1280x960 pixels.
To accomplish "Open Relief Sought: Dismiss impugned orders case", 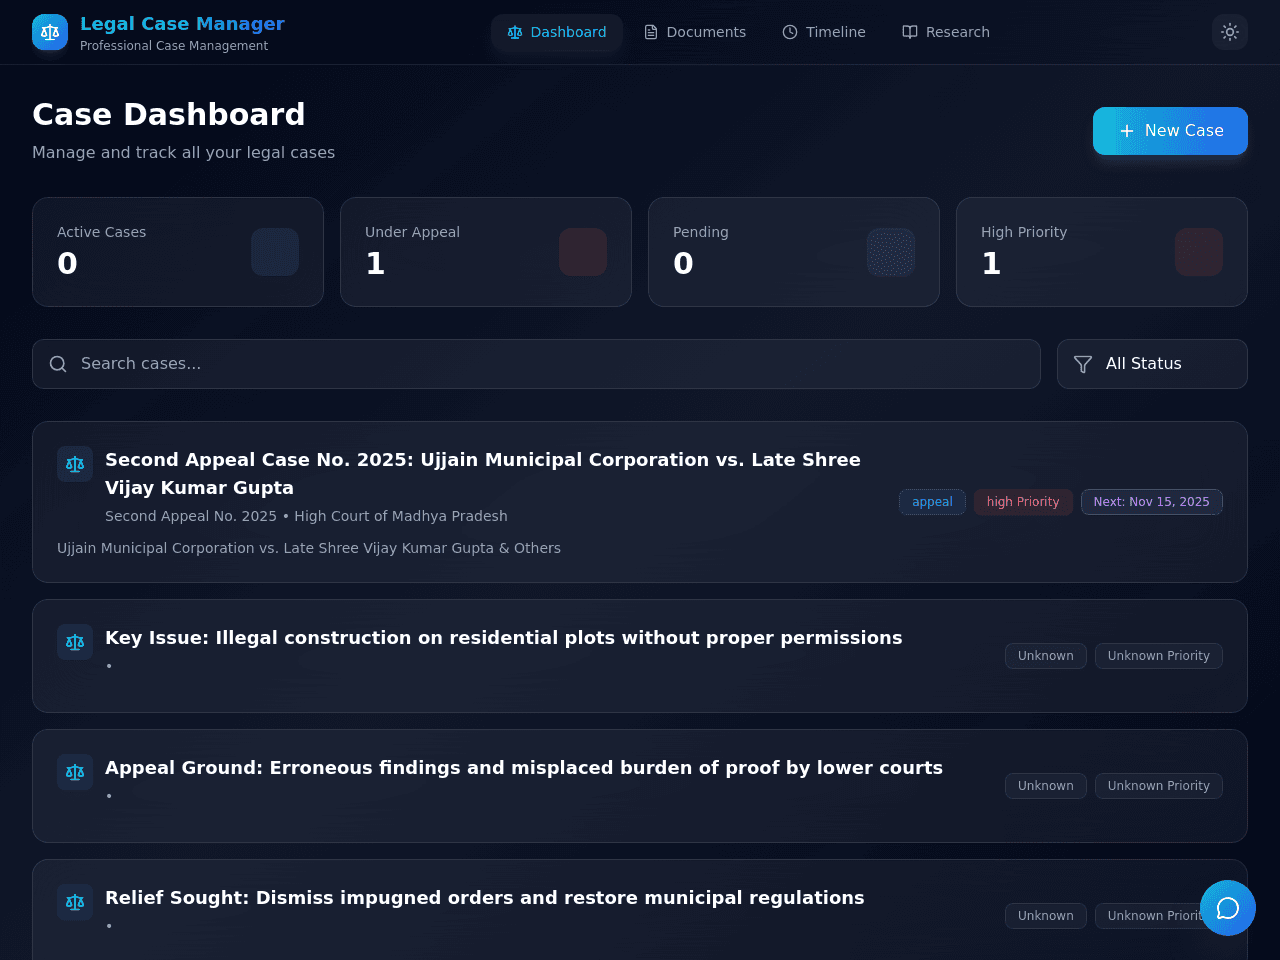I will pos(485,898).
